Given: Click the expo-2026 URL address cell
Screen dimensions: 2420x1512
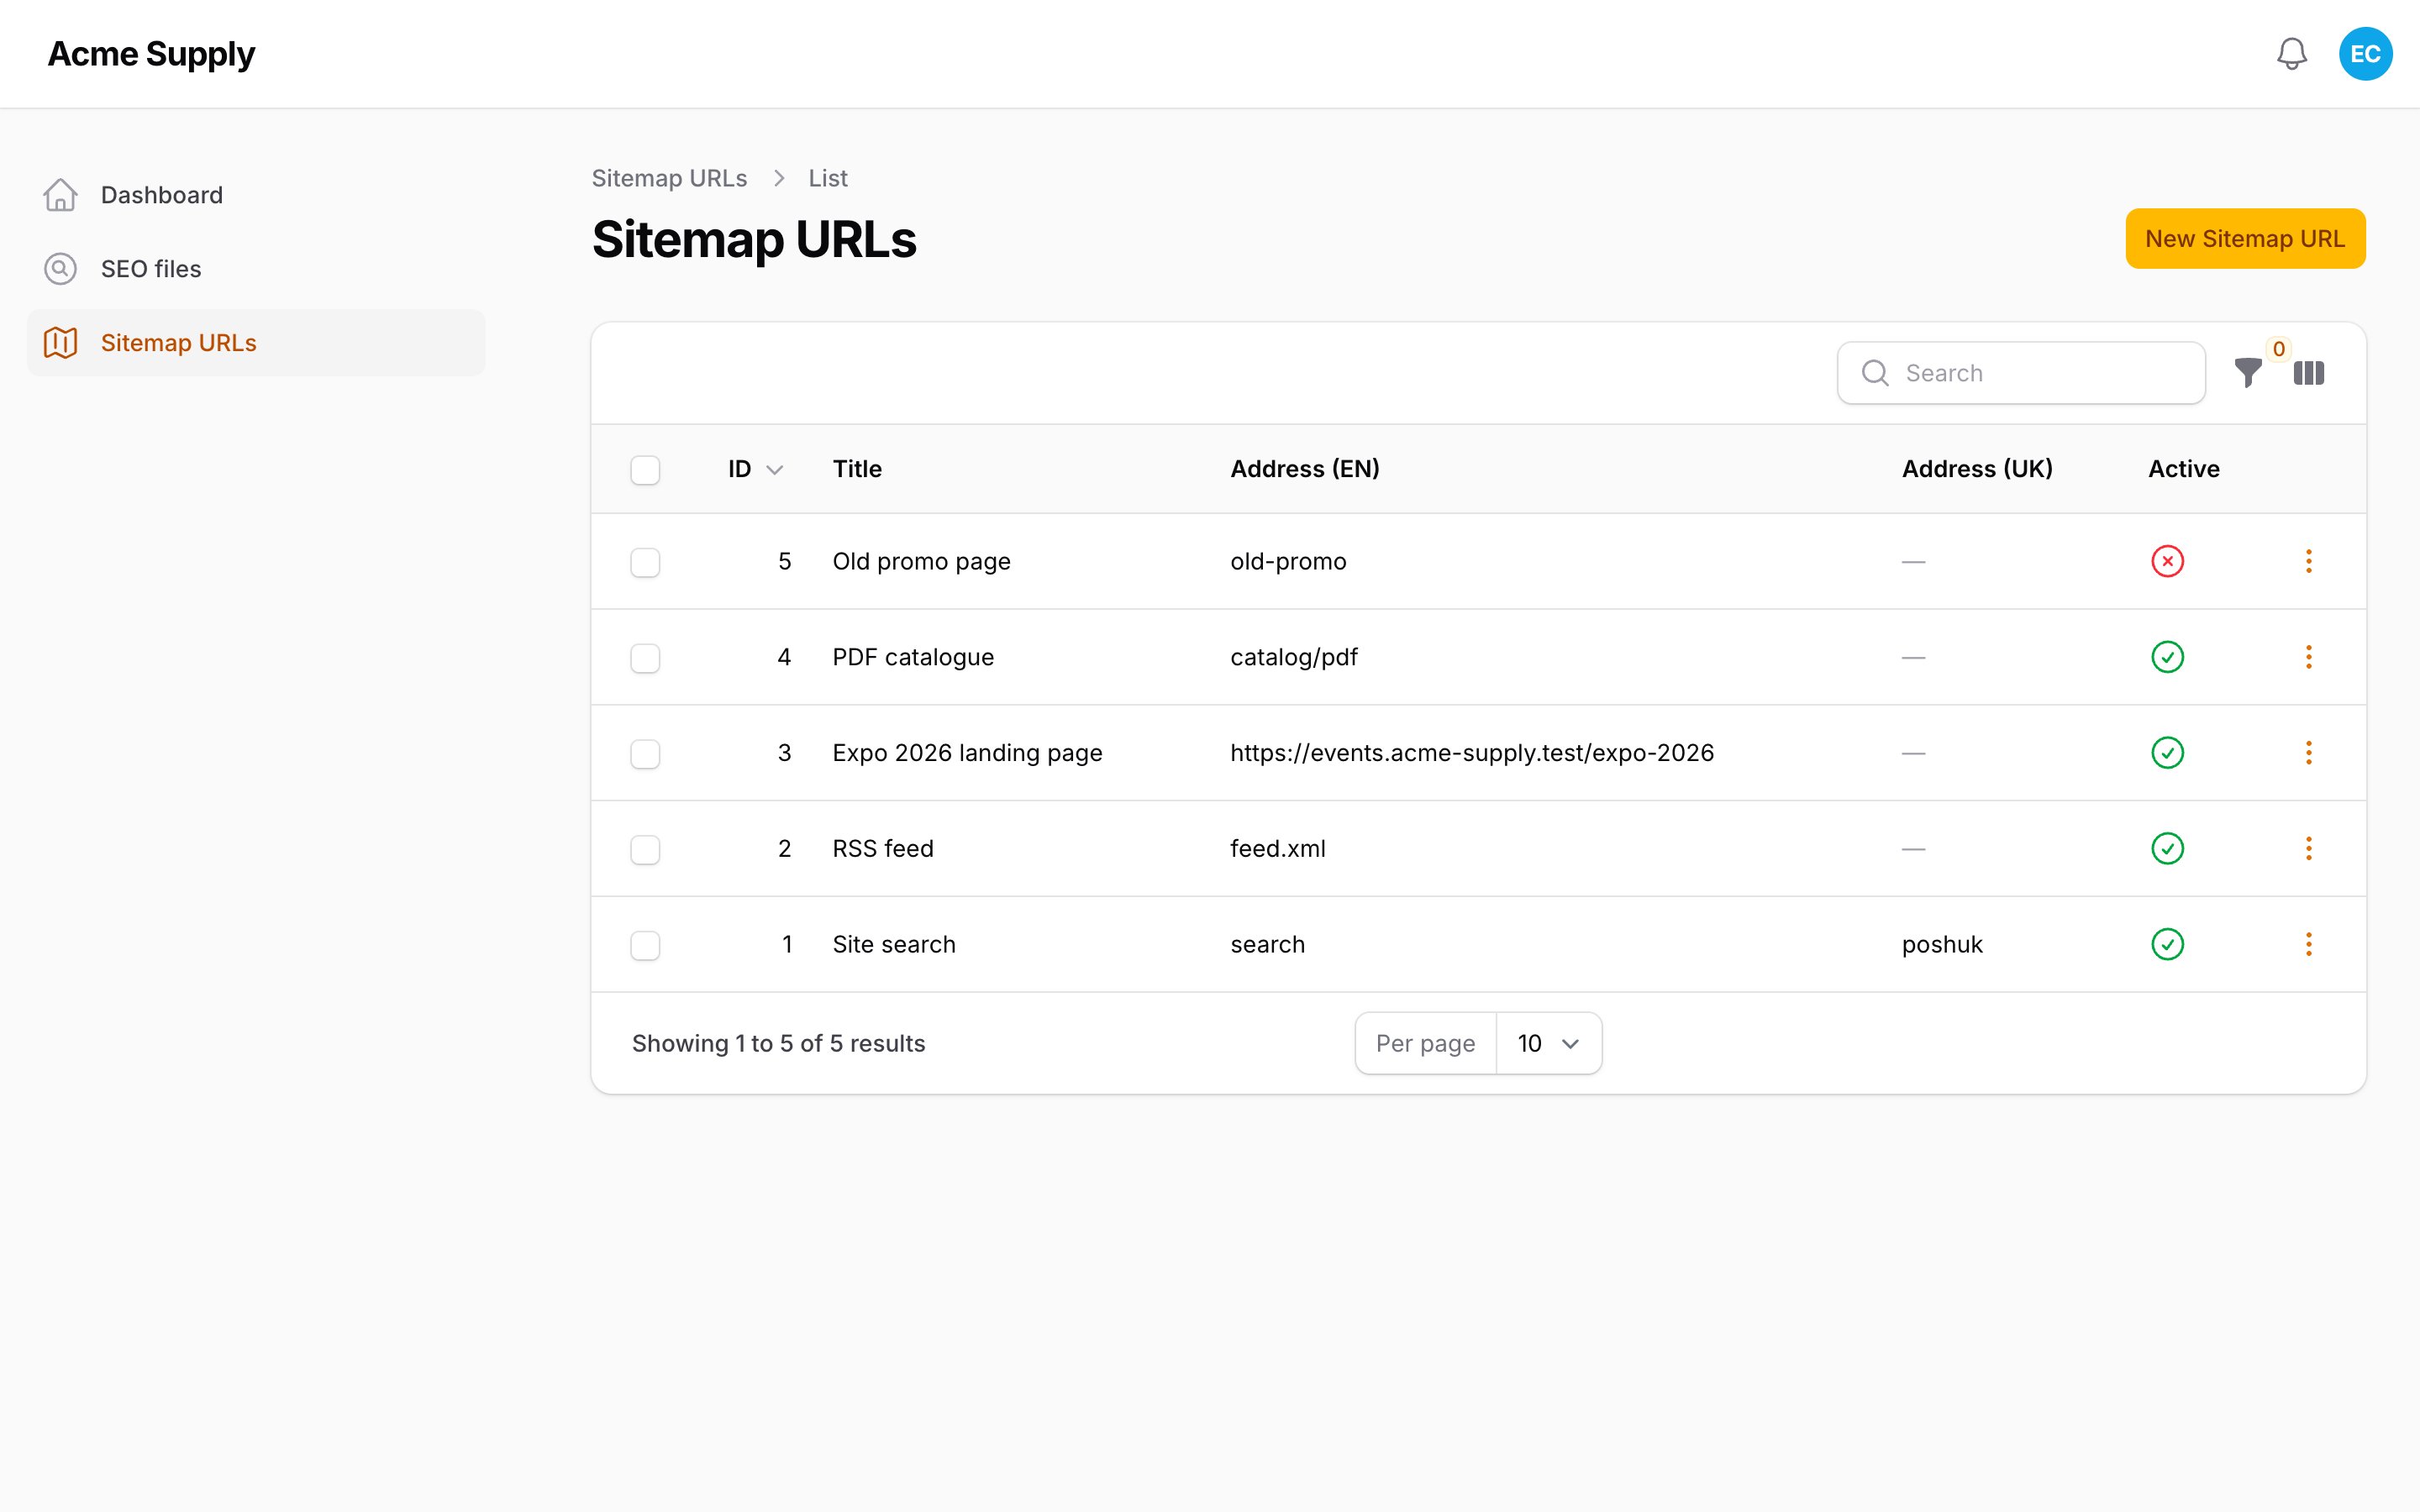Looking at the screenshot, I should coord(1472,753).
